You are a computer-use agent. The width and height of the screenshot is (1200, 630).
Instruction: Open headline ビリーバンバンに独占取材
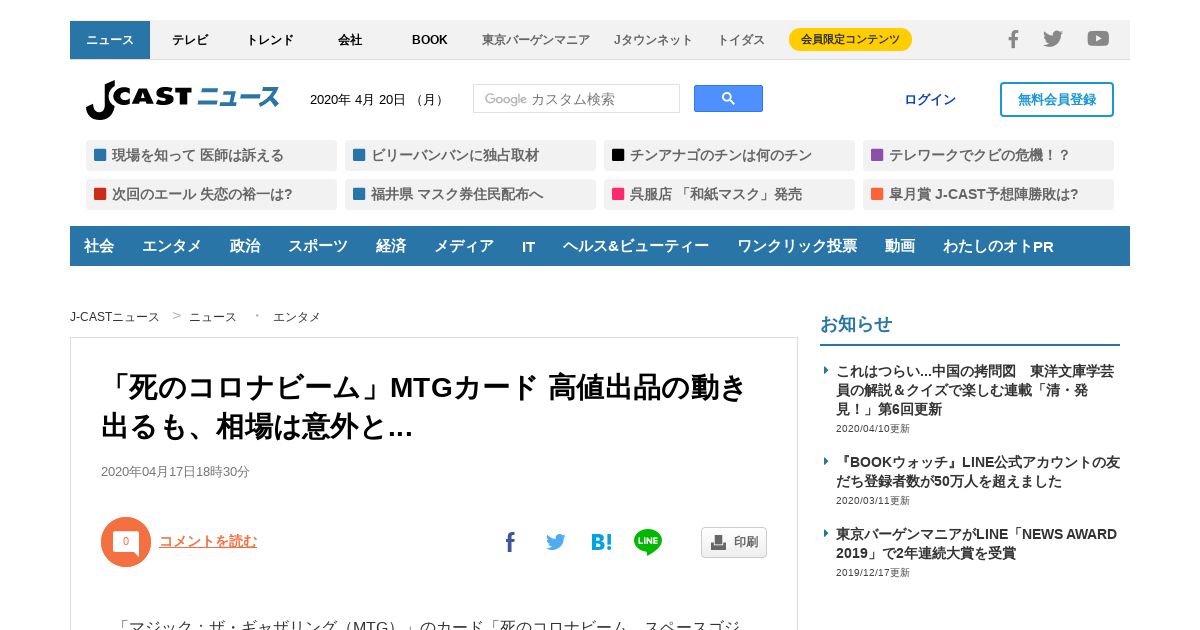(x=470, y=155)
